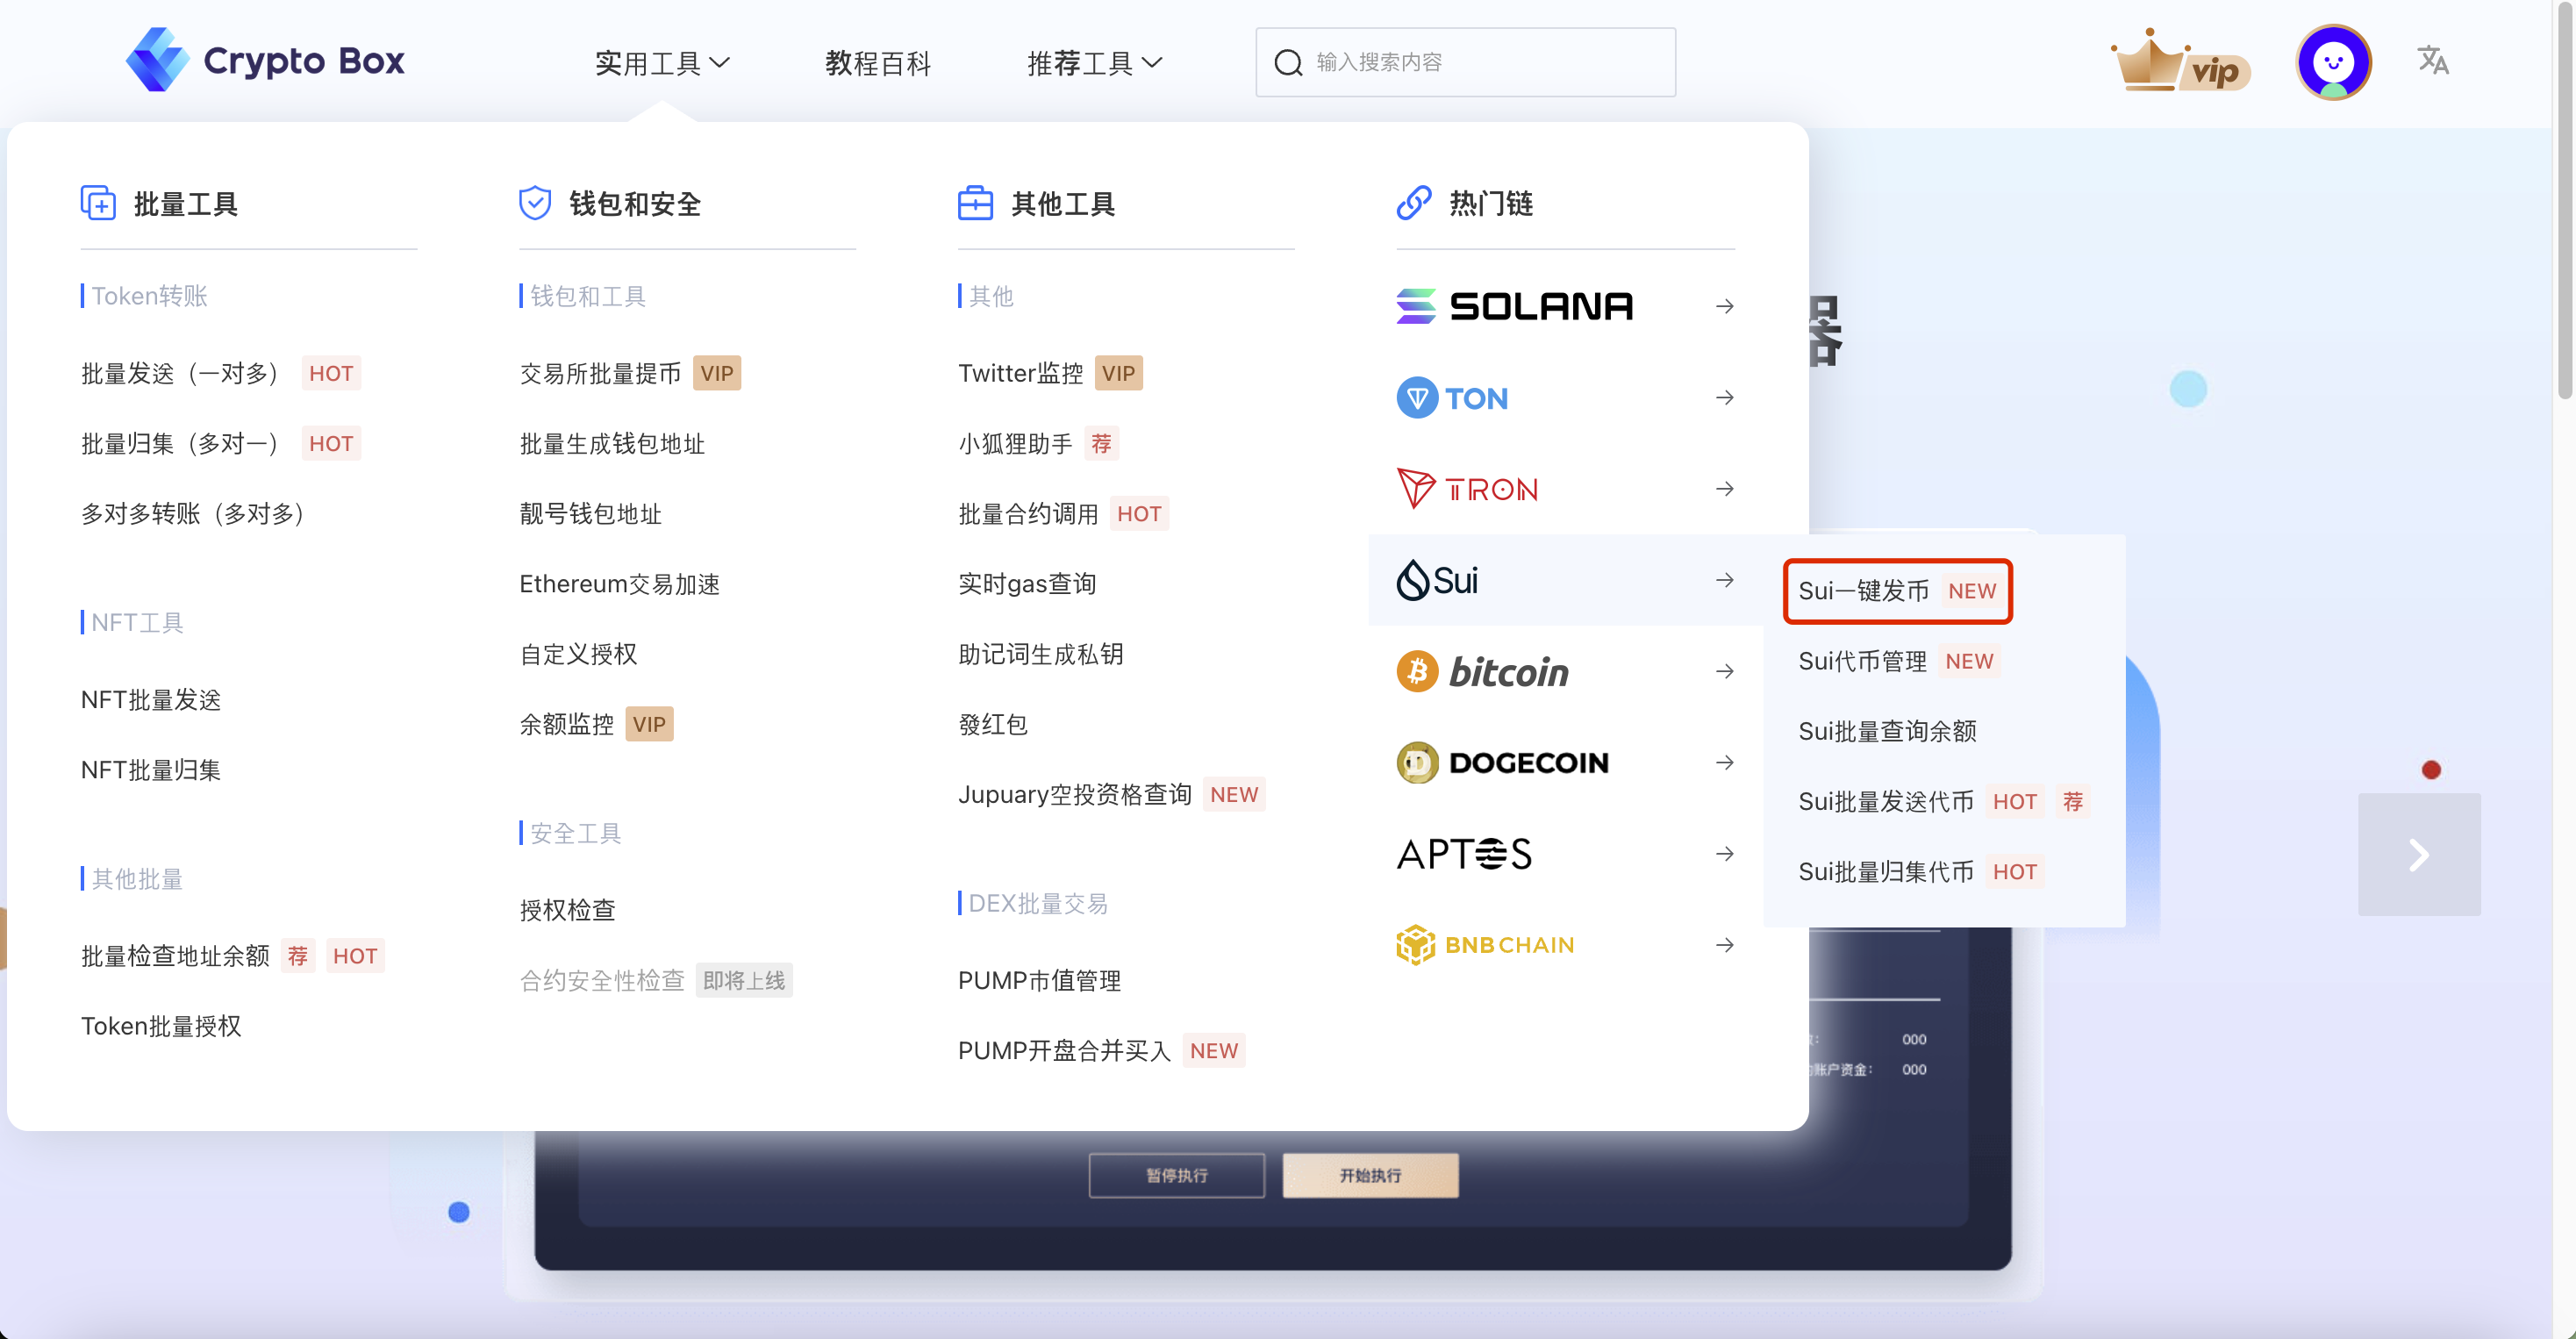Click the bitcoin chain logo
Image resolution: width=2576 pixels, height=1339 pixels.
[x=1482, y=671]
